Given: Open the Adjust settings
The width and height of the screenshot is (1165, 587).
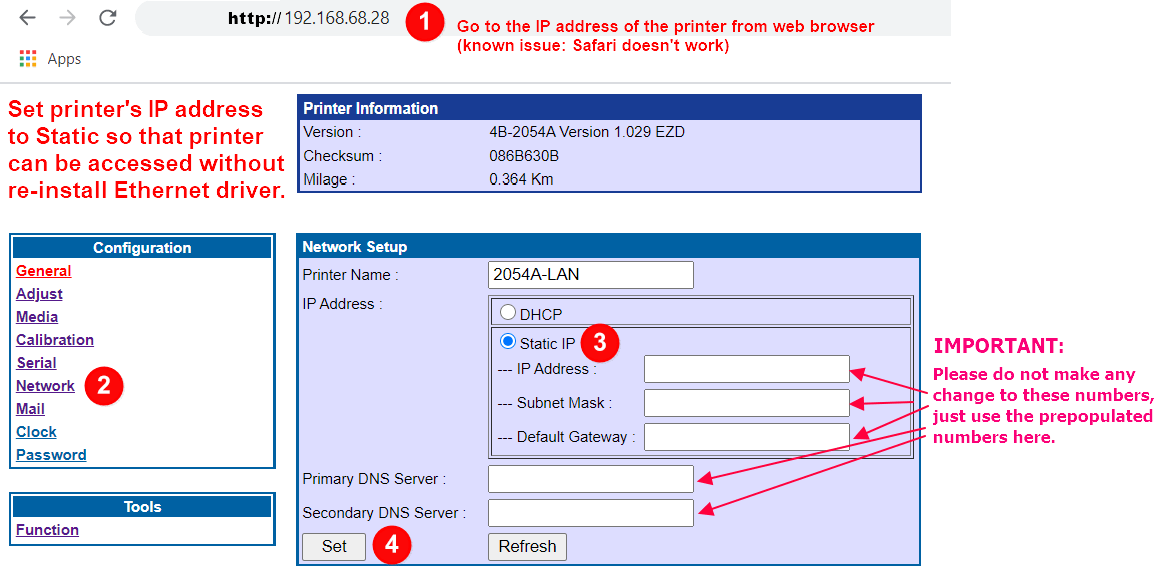Looking at the screenshot, I should pos(39,293).
